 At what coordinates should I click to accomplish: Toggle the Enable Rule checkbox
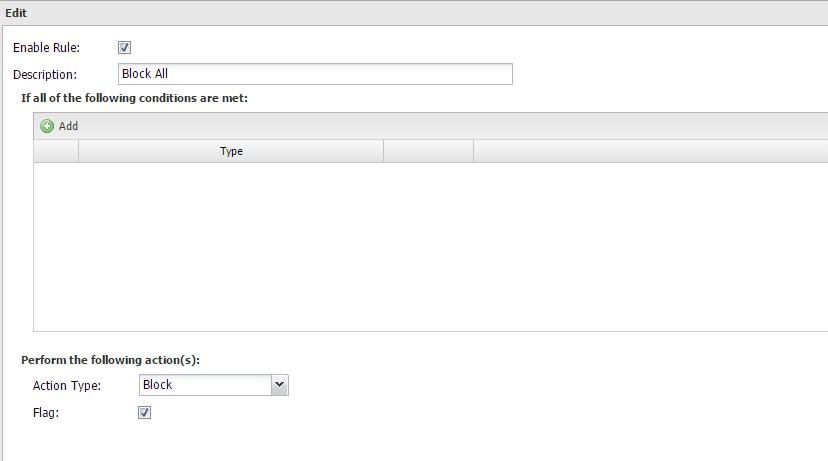click(x=125, y=47)
